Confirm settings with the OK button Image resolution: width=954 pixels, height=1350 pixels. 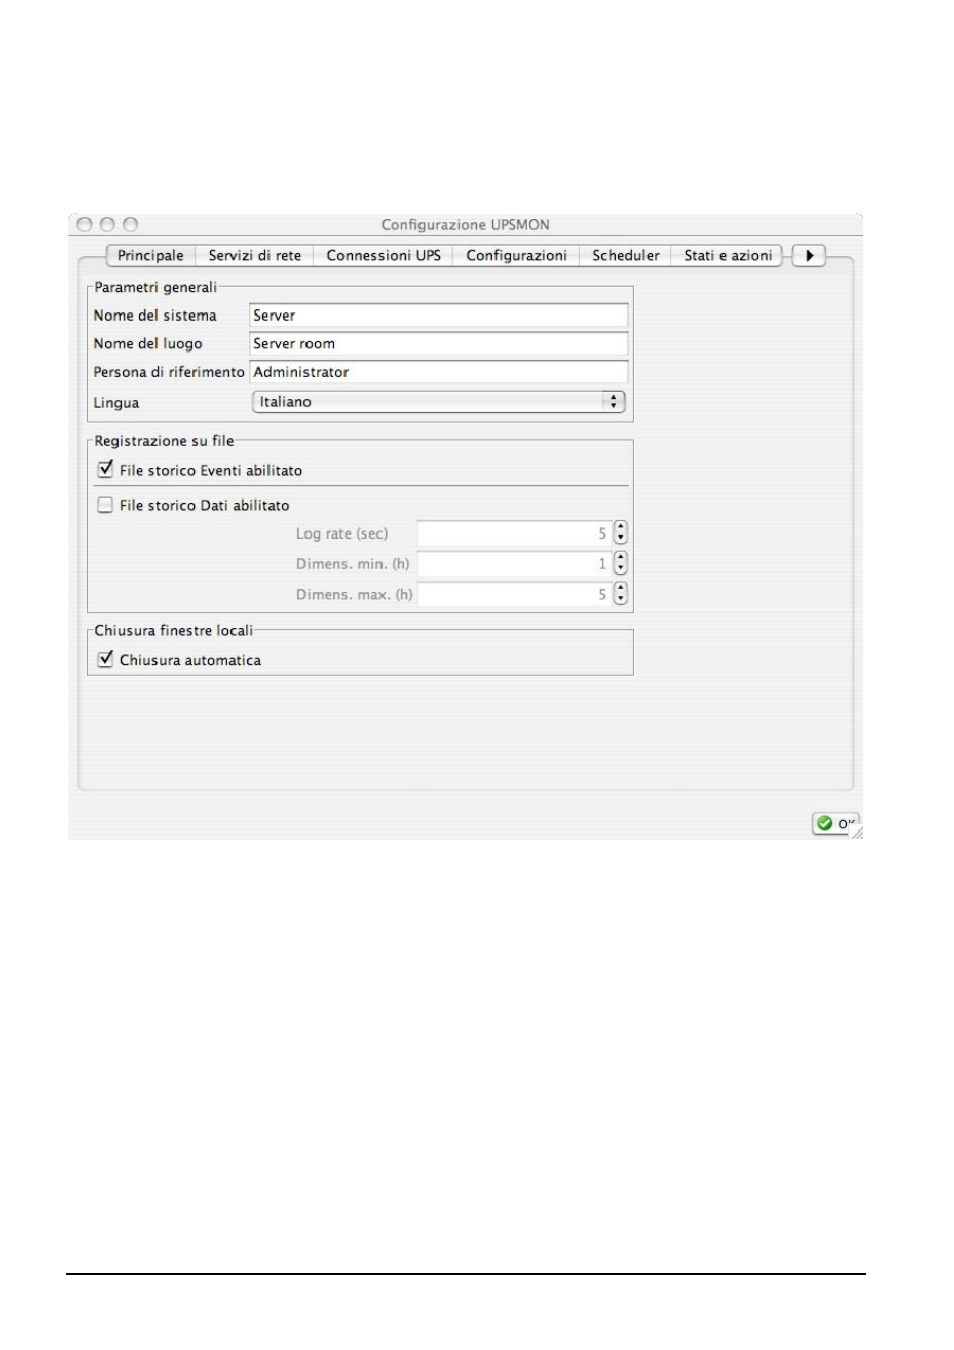click(x=835, y=824)
